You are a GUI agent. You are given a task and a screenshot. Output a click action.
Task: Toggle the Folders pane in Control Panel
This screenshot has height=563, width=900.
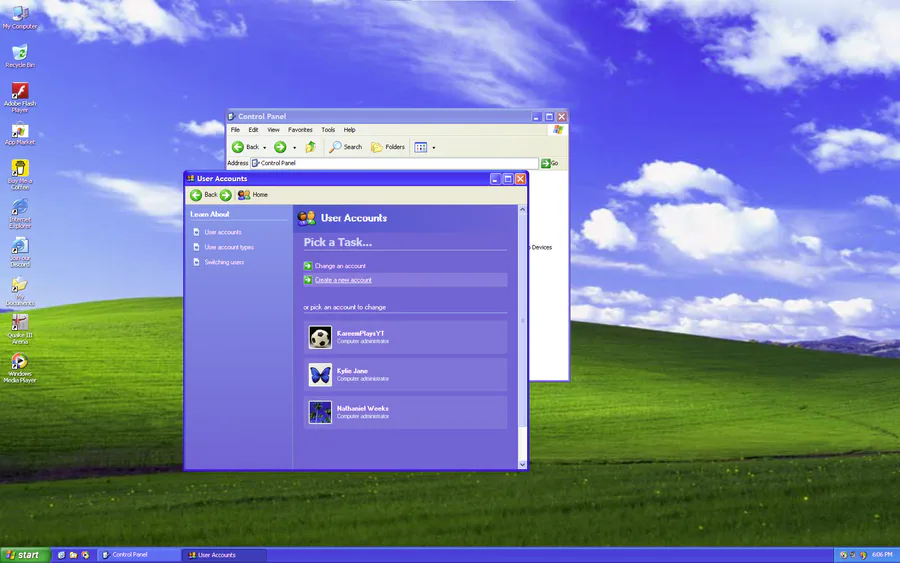click(x=388, y=147)
